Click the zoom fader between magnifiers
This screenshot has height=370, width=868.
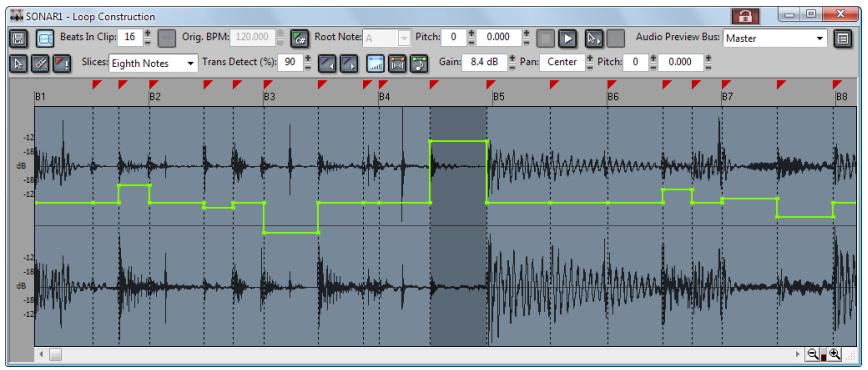[823, 355]
